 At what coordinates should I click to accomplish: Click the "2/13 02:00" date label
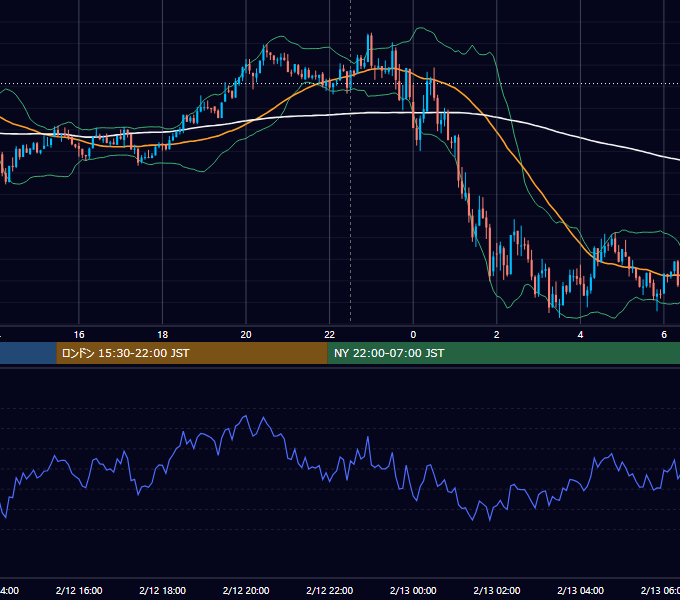(x=497, y=590)
